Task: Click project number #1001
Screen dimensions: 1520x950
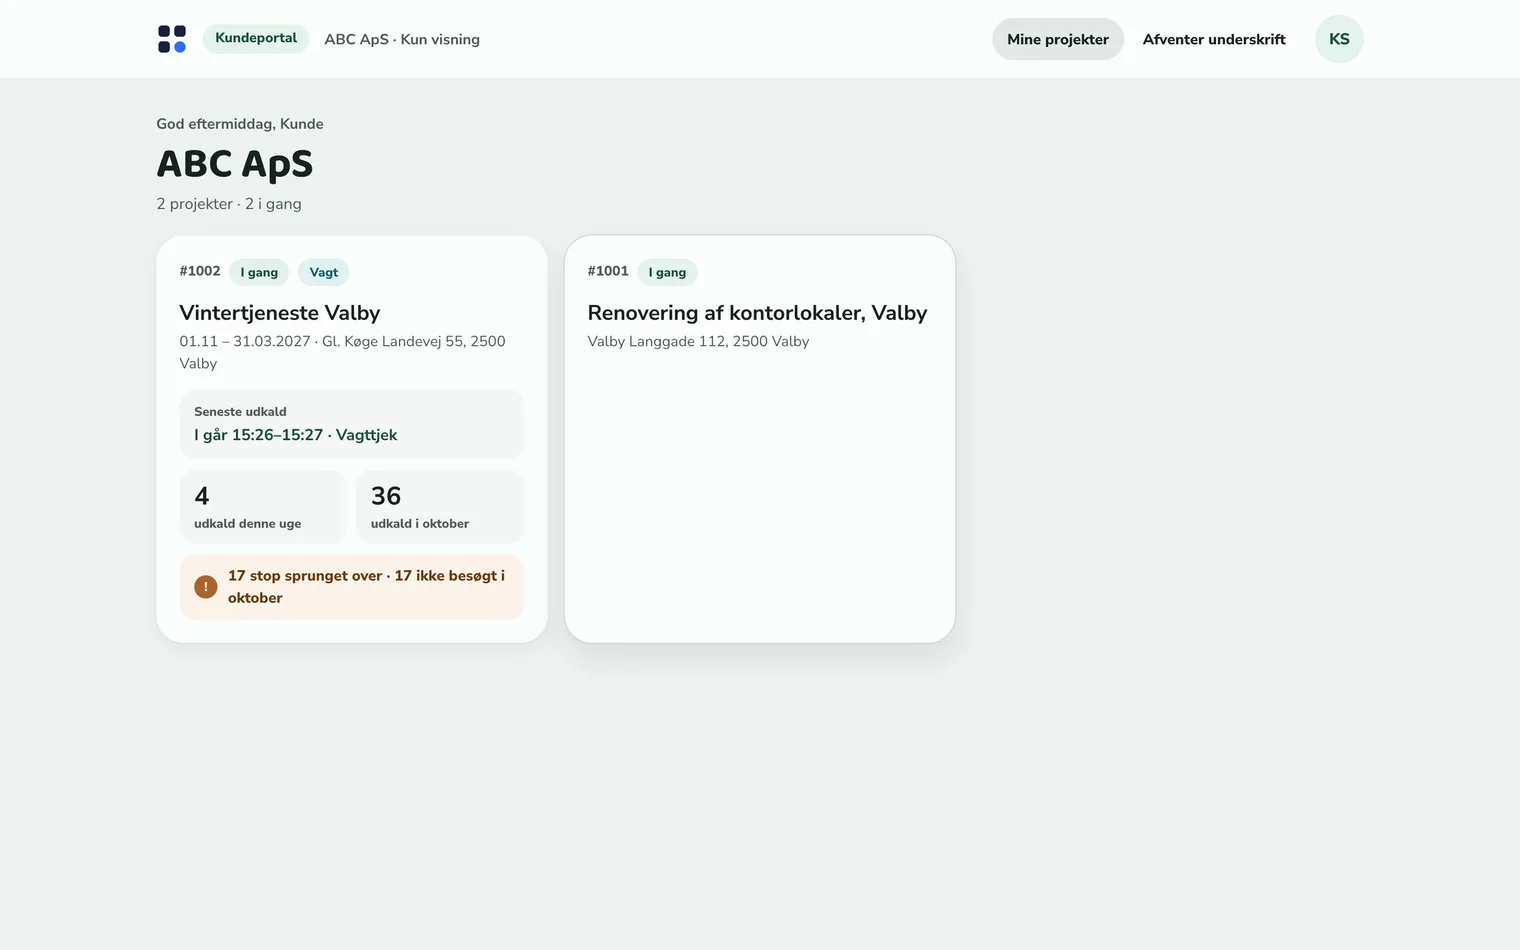Action: [608, 271]
